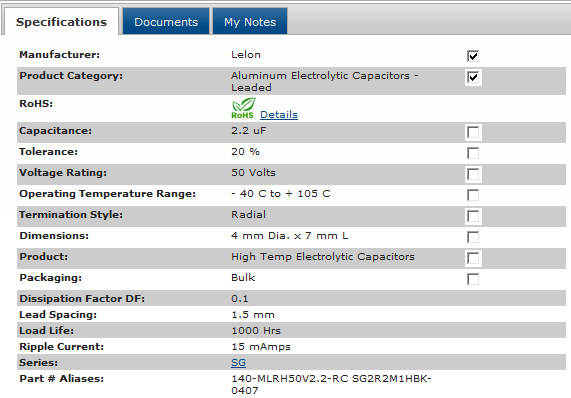Tick the Product High Temp checkbox
This screenshot has width=571, height=398.
pyautogui.click(x=473, y=258)
